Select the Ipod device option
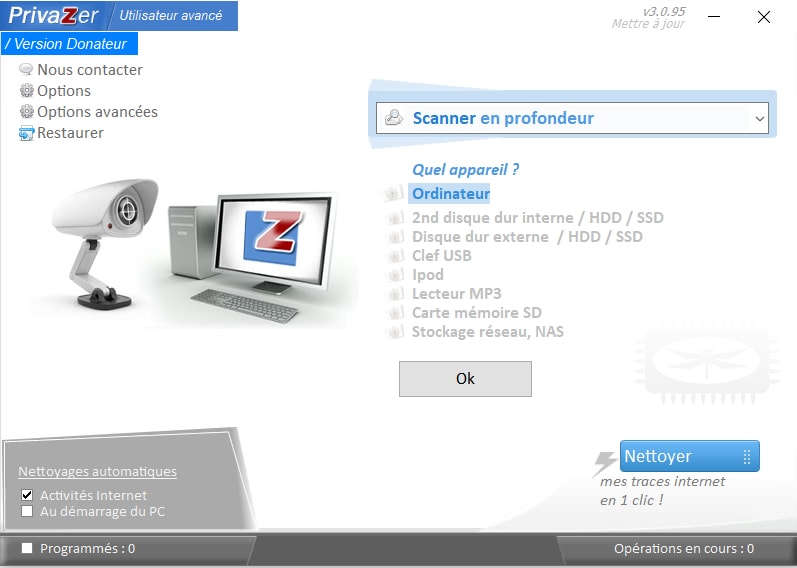The height and width of the screenshot is (568, 797). click(x=427, y=275)
